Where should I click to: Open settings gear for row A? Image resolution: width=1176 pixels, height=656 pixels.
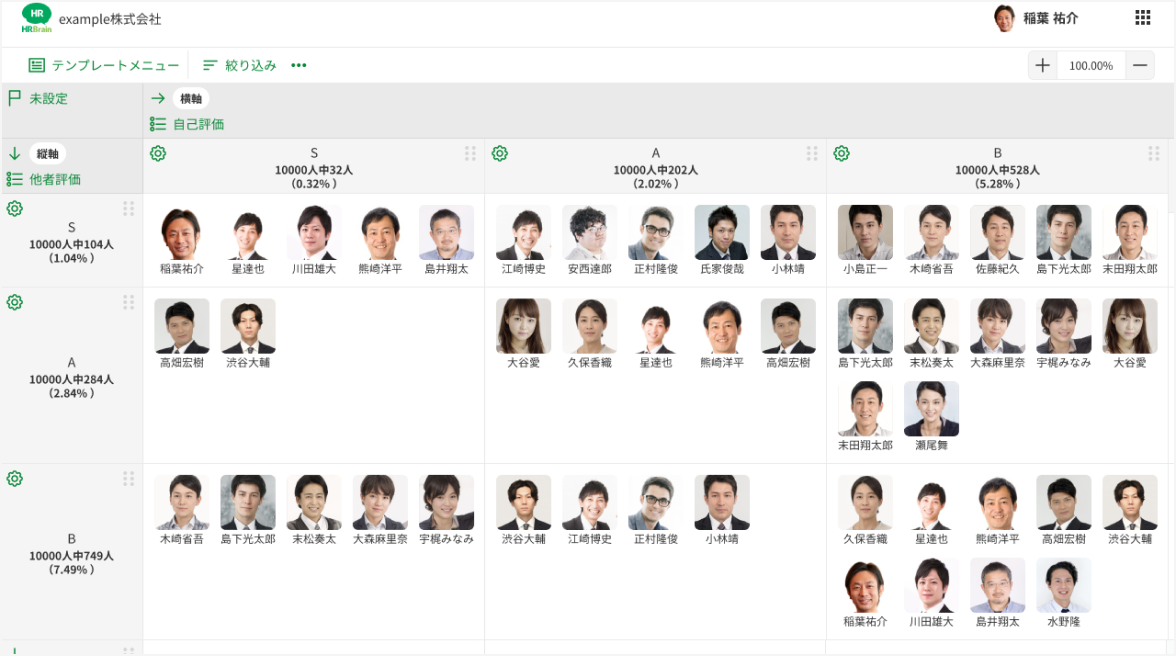click(x=14, y=302)
